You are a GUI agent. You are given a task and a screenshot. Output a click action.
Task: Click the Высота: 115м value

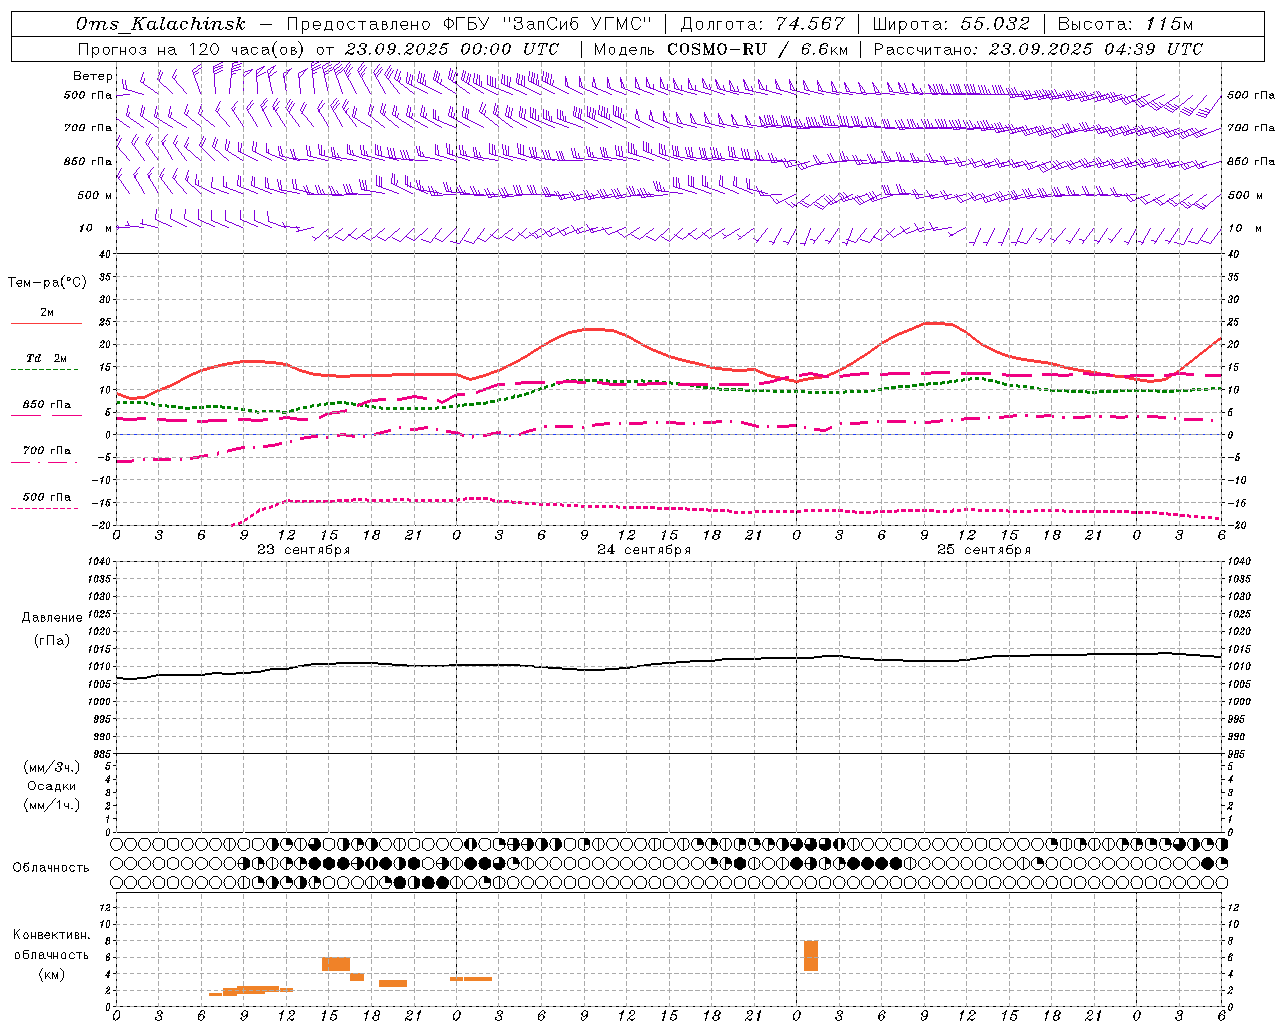point(1125,24)
